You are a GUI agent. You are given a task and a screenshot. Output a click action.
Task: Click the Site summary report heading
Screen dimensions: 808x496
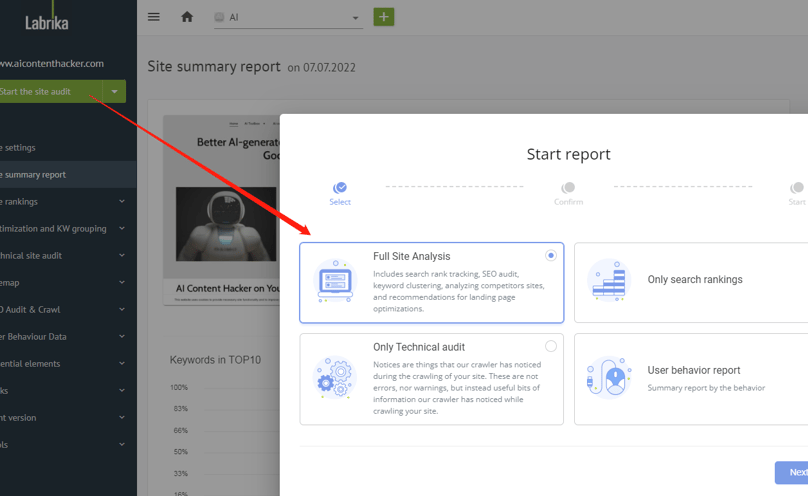tap(214, 66)
